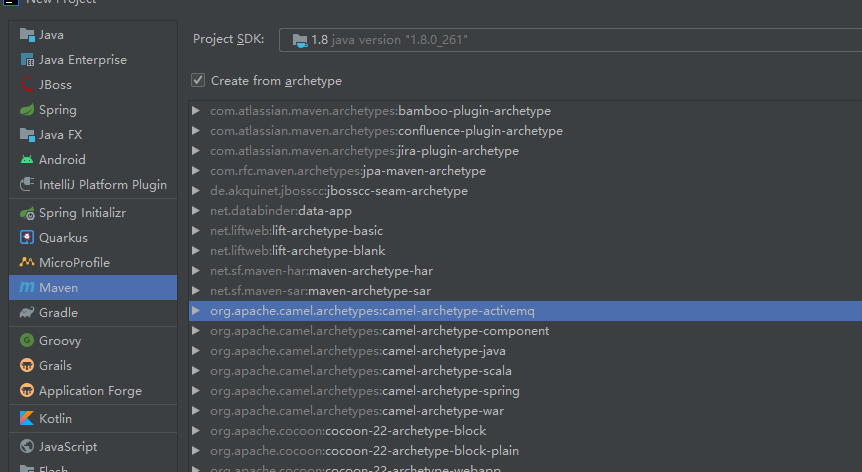Image resolution: width=862 pixels, height=472 pixels.
Task: Expand camel-archetype-java node
Action: (196, 350)
